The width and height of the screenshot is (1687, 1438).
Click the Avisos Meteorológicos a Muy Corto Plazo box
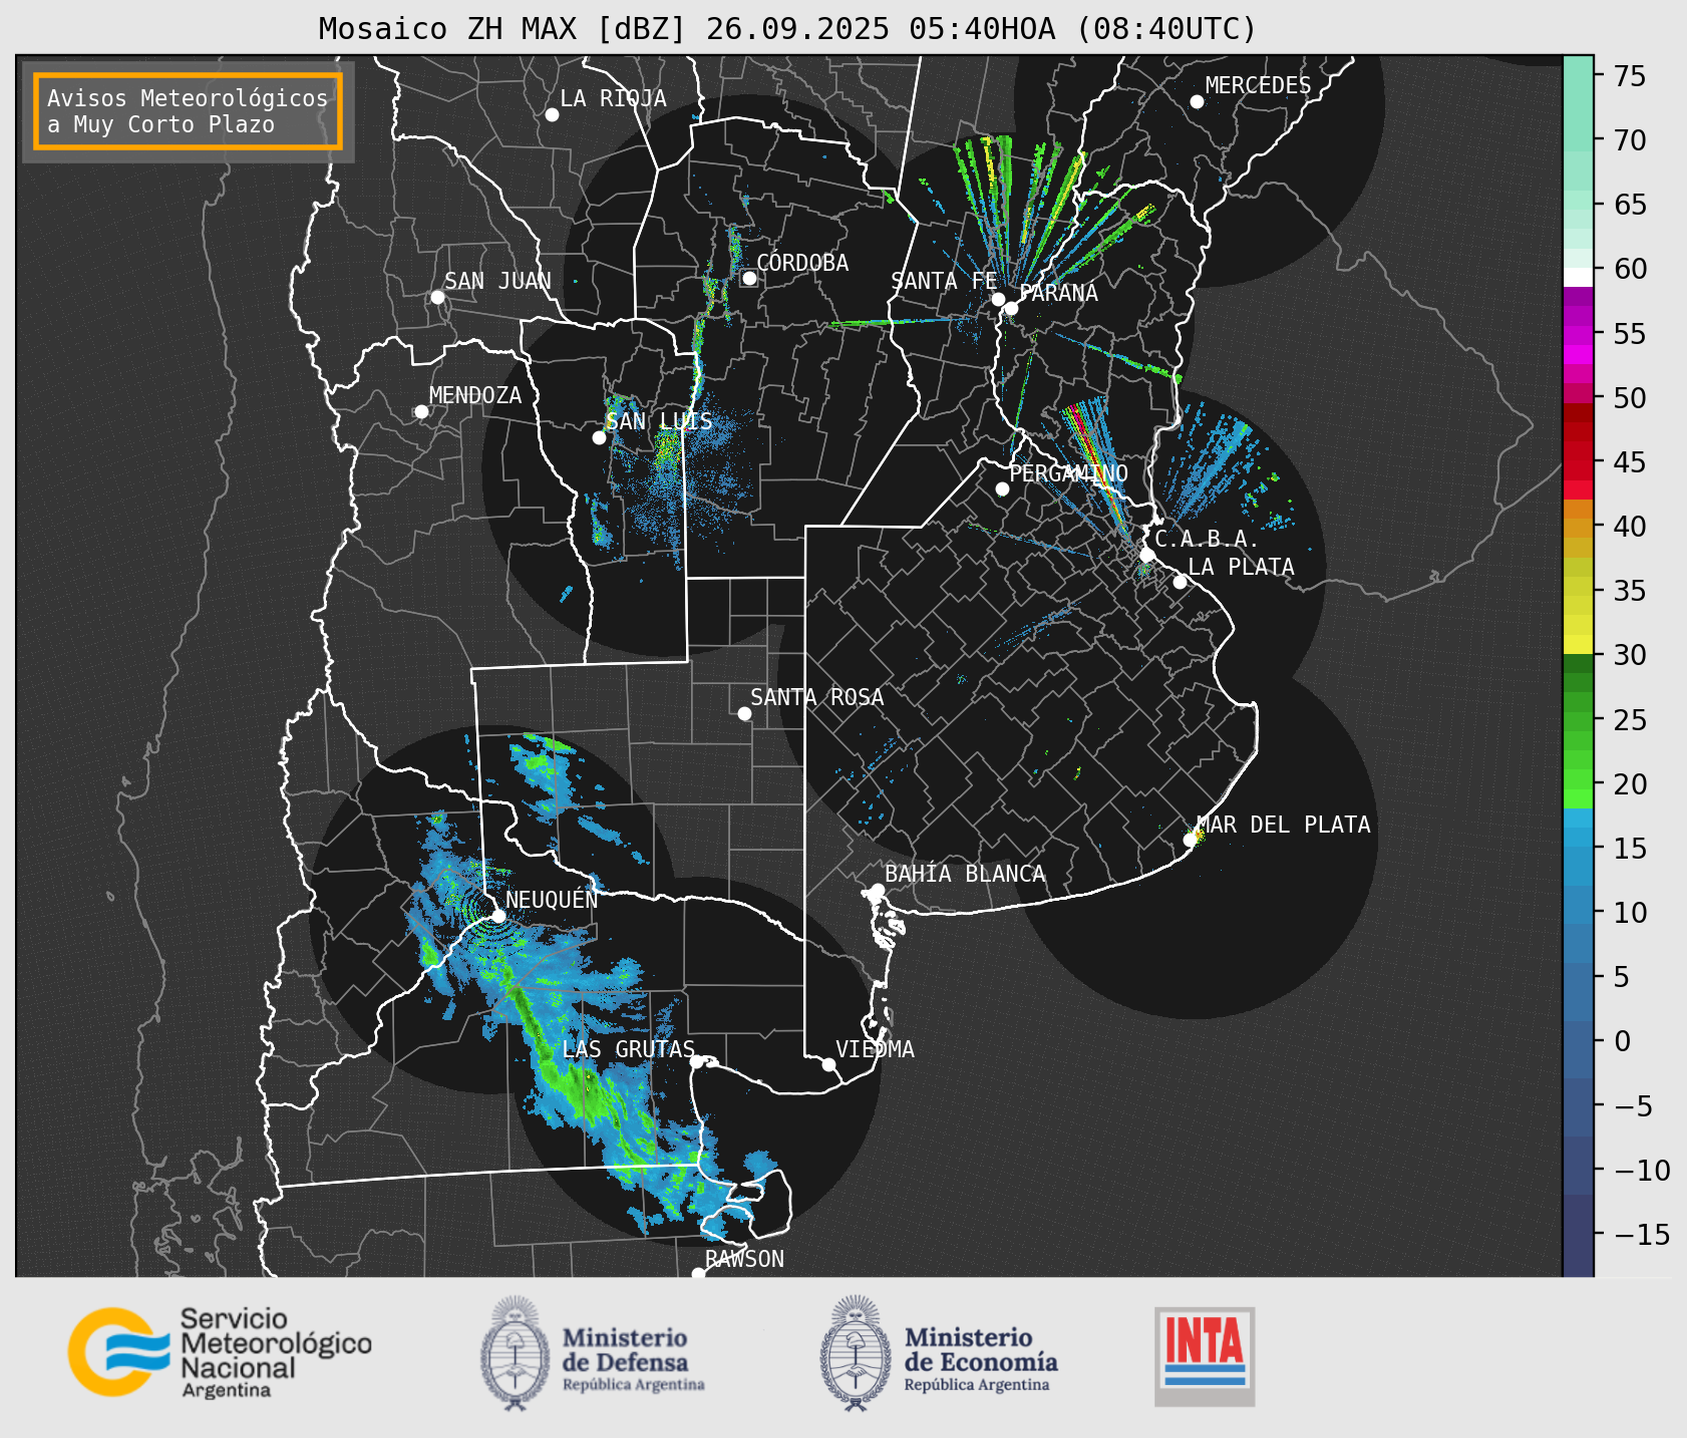coord(188,111)
